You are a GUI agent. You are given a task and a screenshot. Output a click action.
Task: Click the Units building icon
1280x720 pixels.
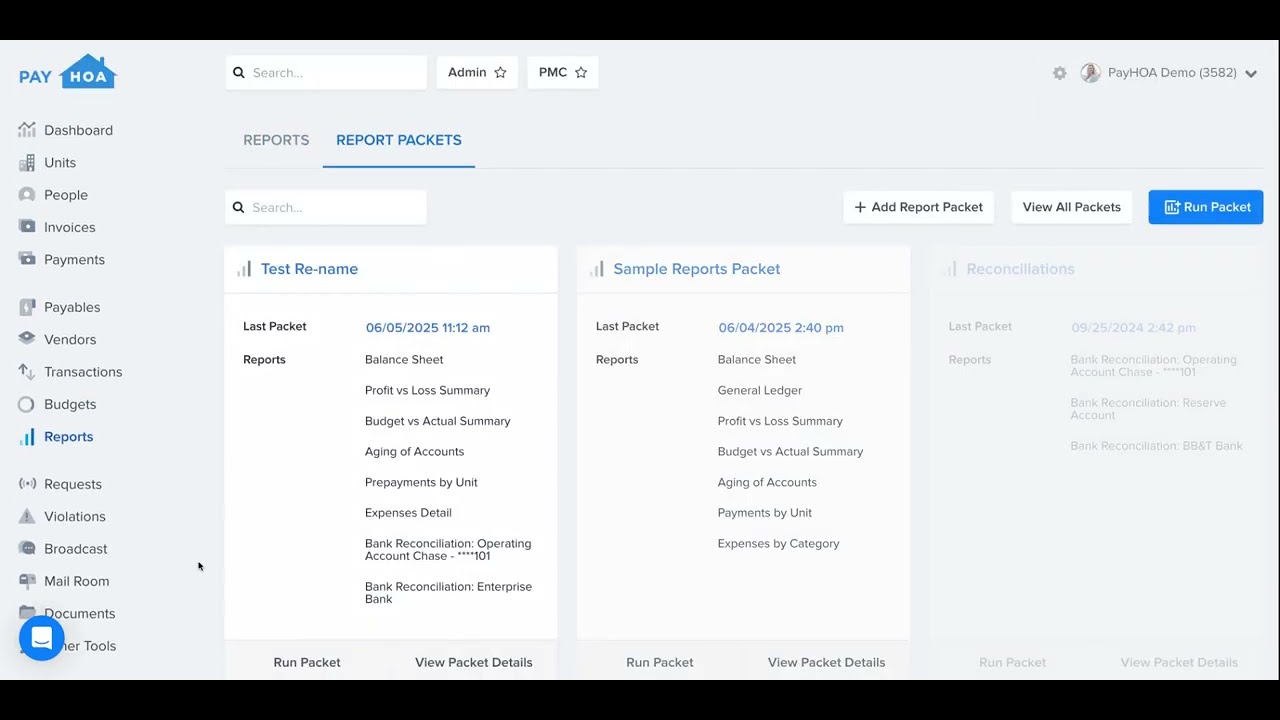27,162
